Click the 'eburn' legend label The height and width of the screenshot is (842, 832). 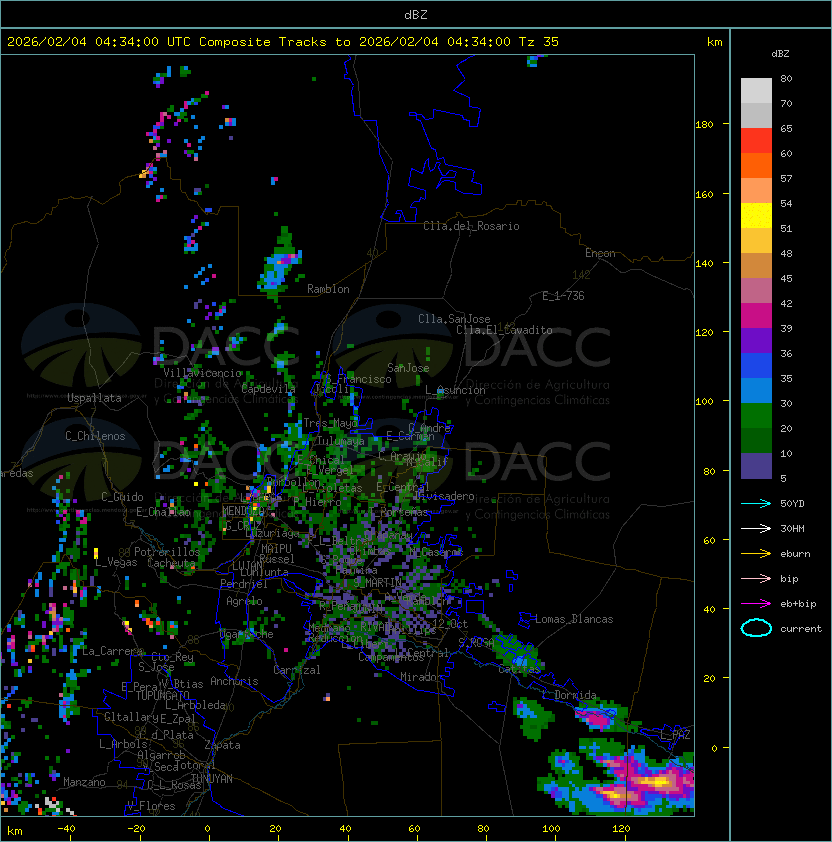(x=795, y=554)
